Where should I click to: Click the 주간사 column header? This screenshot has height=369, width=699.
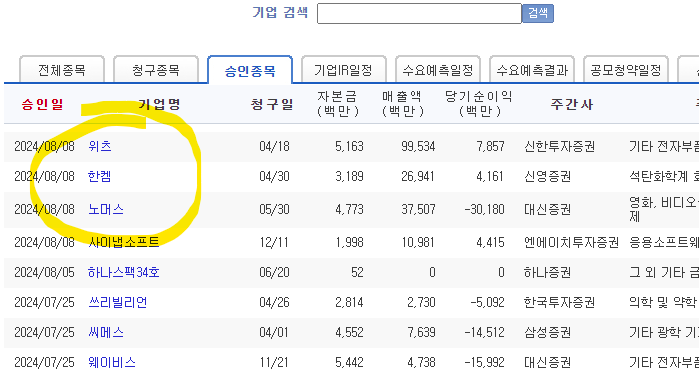572,104
